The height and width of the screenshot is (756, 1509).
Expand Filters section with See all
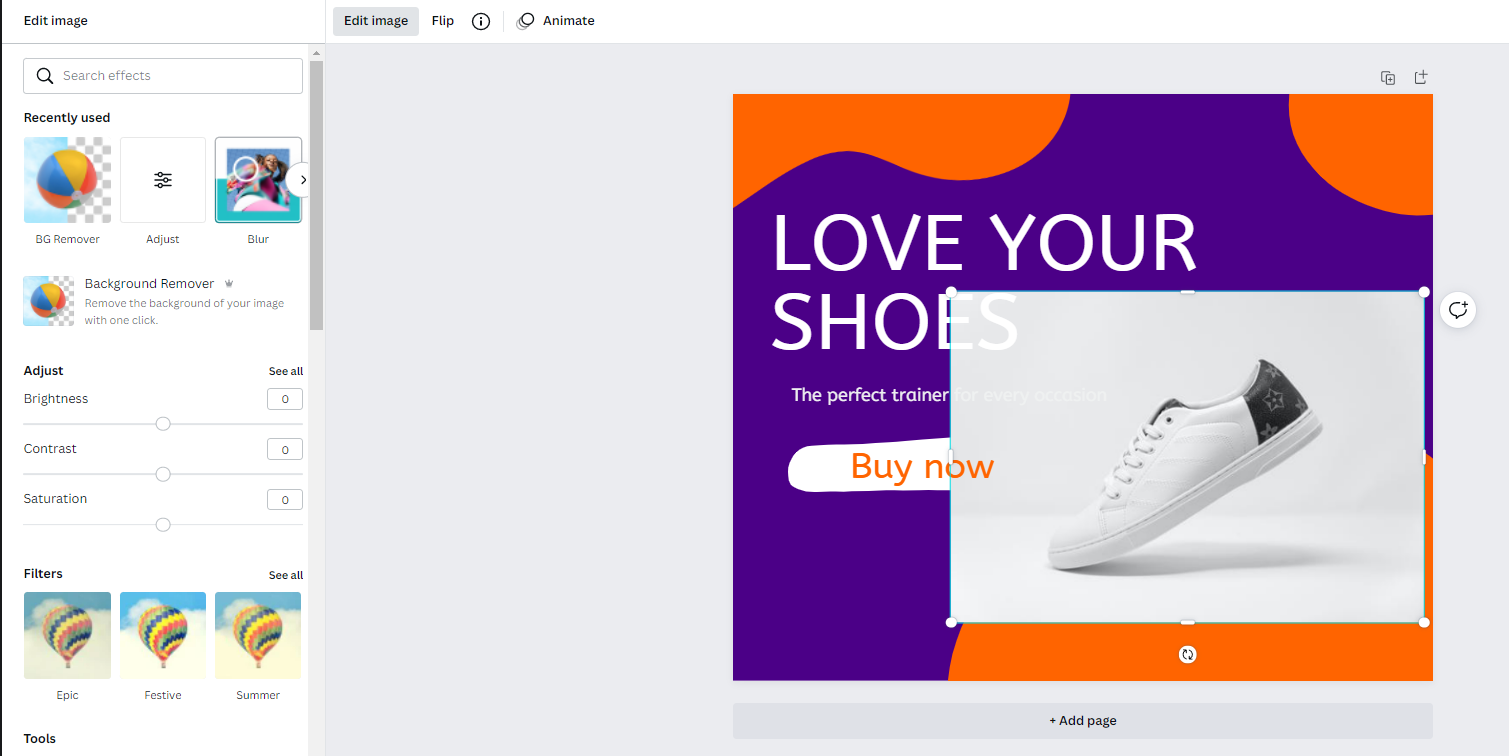click(x=285, y=575)
